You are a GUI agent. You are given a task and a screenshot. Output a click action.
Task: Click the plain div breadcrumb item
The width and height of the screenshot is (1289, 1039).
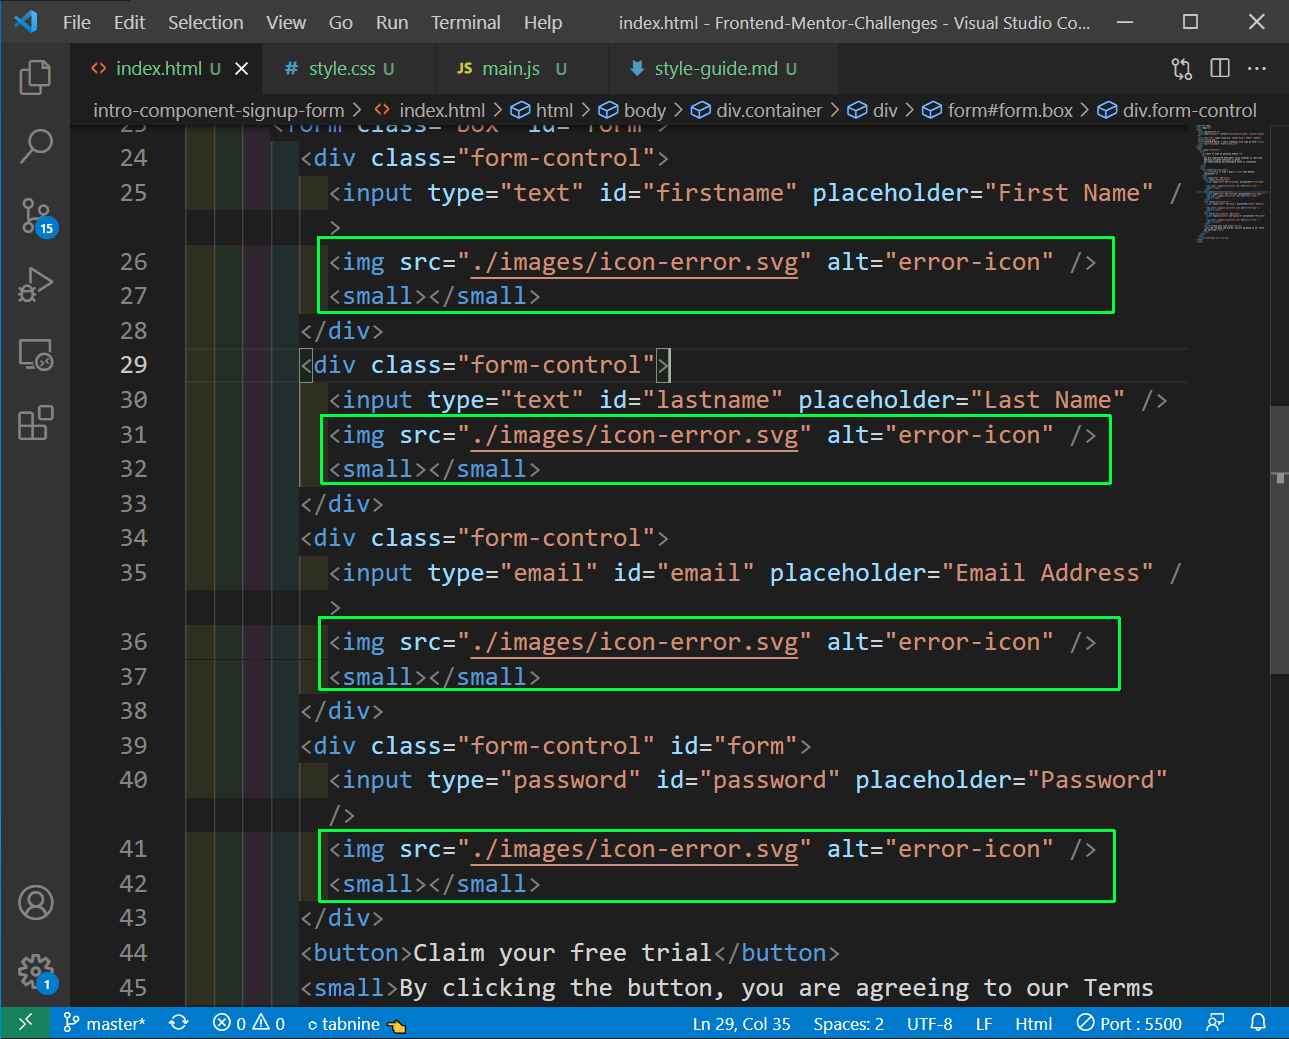coord(874,110)
